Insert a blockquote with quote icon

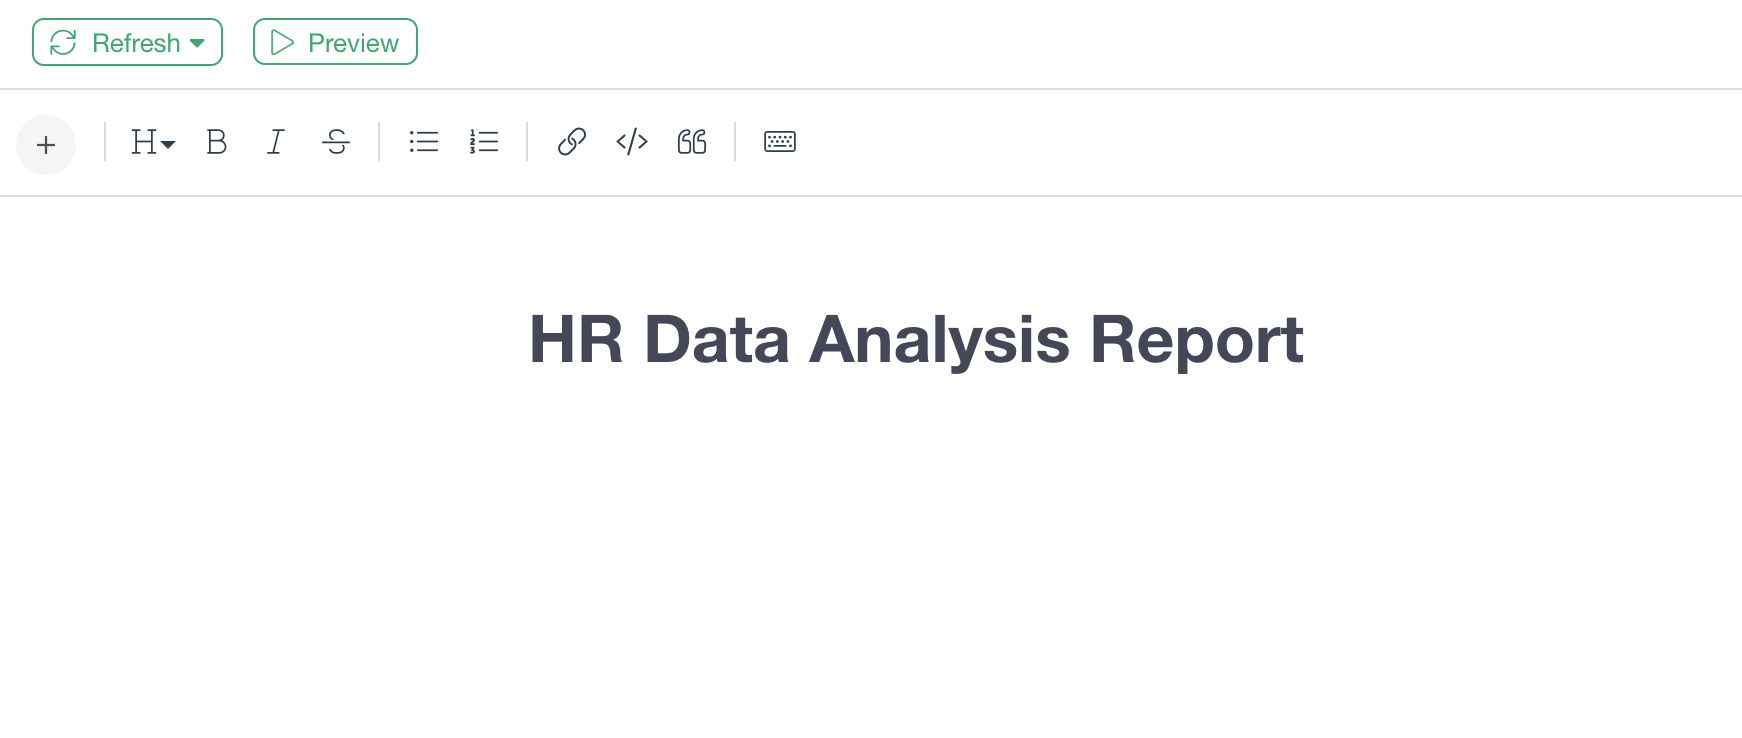click(692, 142)
